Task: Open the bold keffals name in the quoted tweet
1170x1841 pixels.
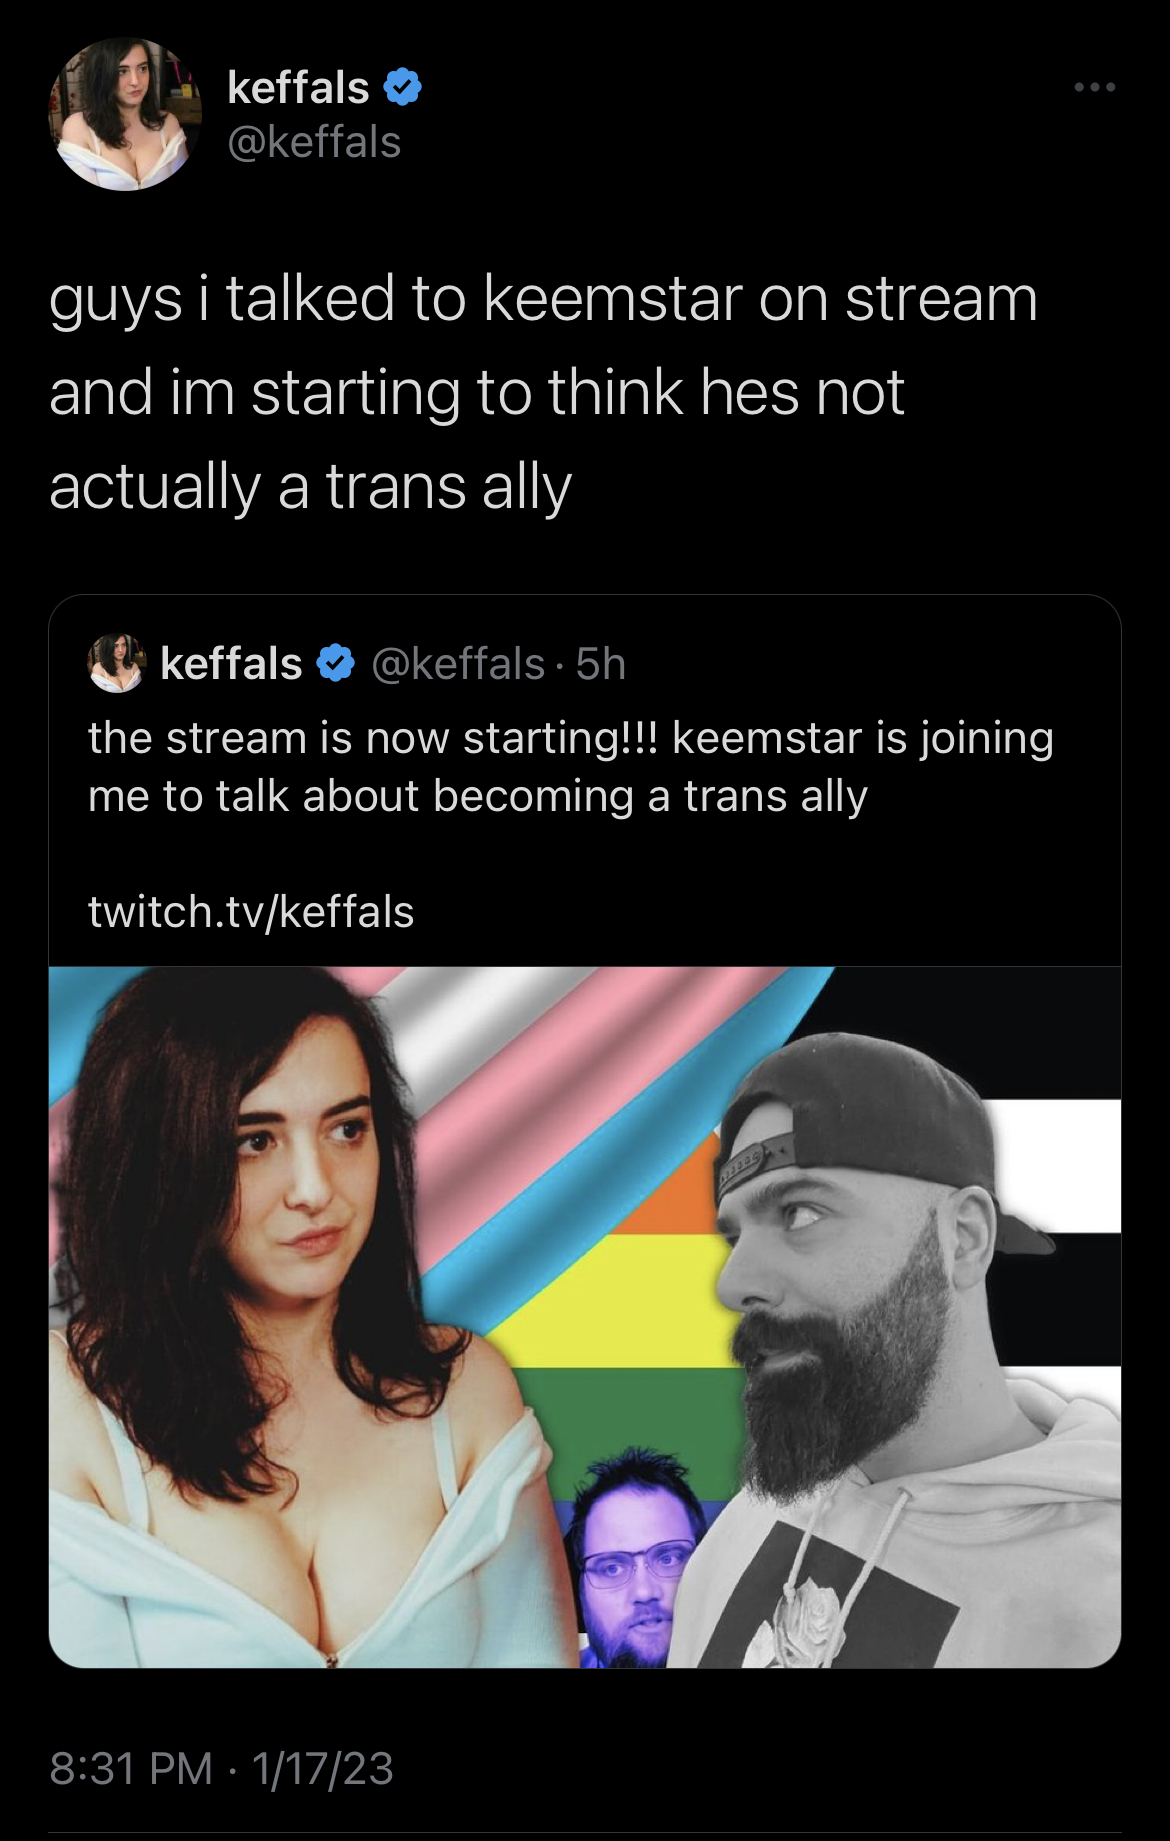Action: tap(231, 663)
